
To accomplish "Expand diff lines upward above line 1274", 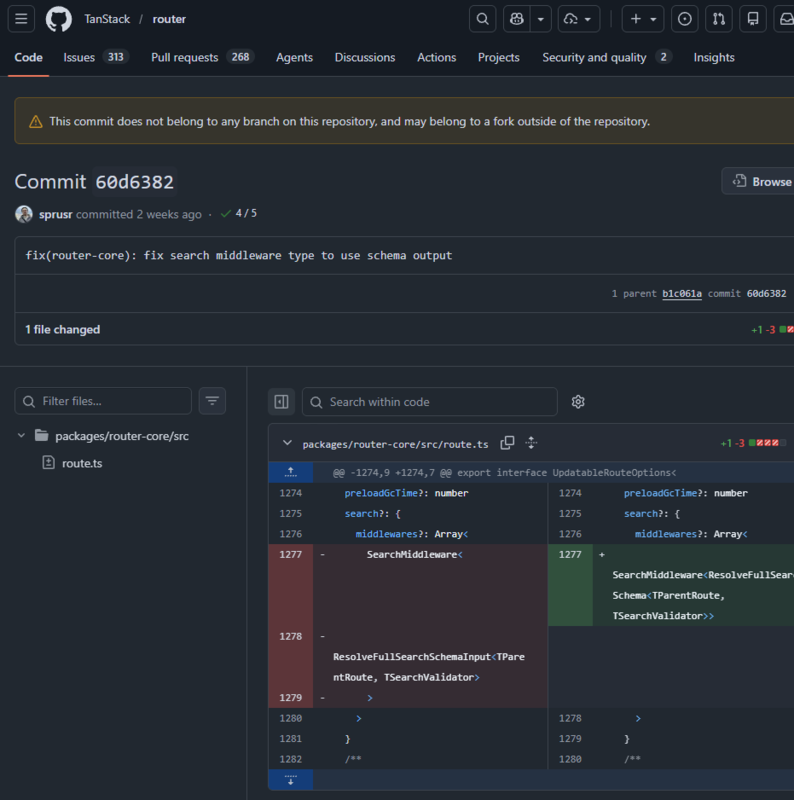I will tap(291, 472).
